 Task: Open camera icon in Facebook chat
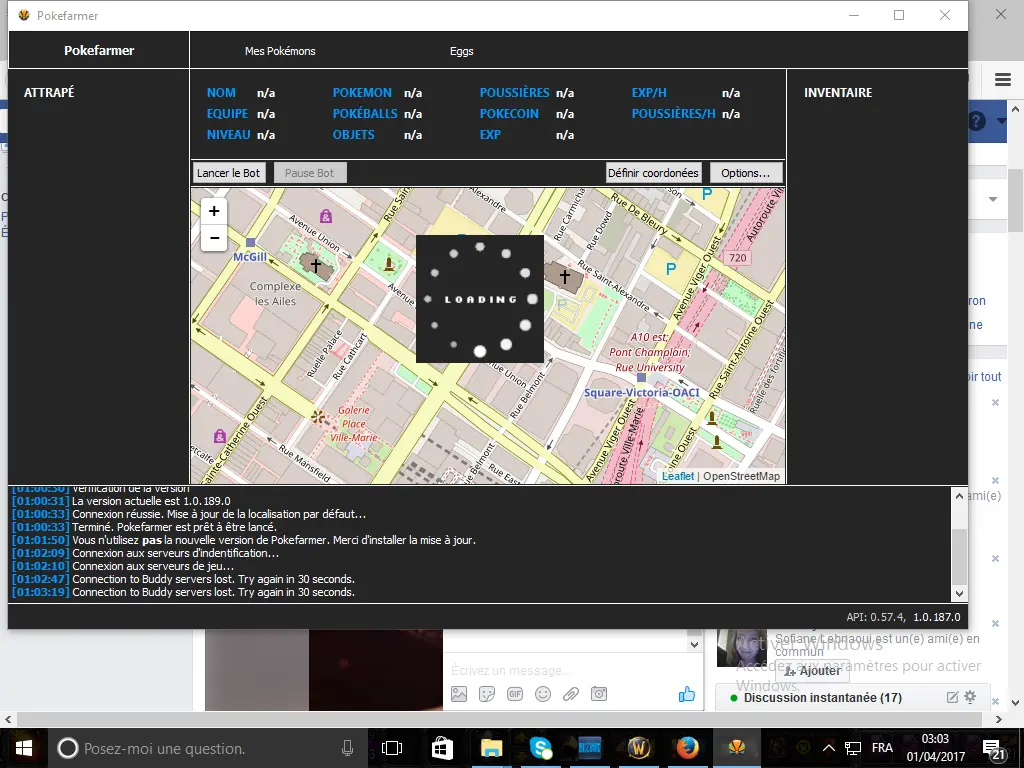click(x=599, y=694)
